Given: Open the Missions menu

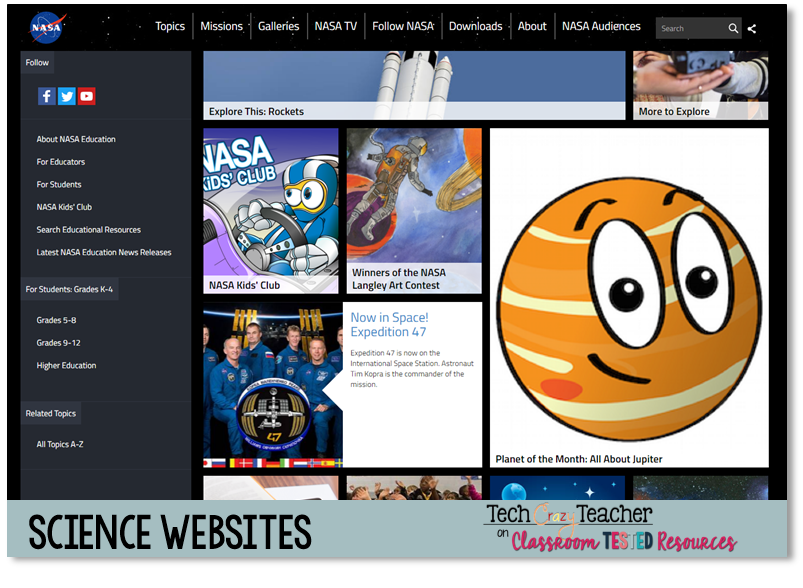Looking at the screenshot, I should [221, 26].
